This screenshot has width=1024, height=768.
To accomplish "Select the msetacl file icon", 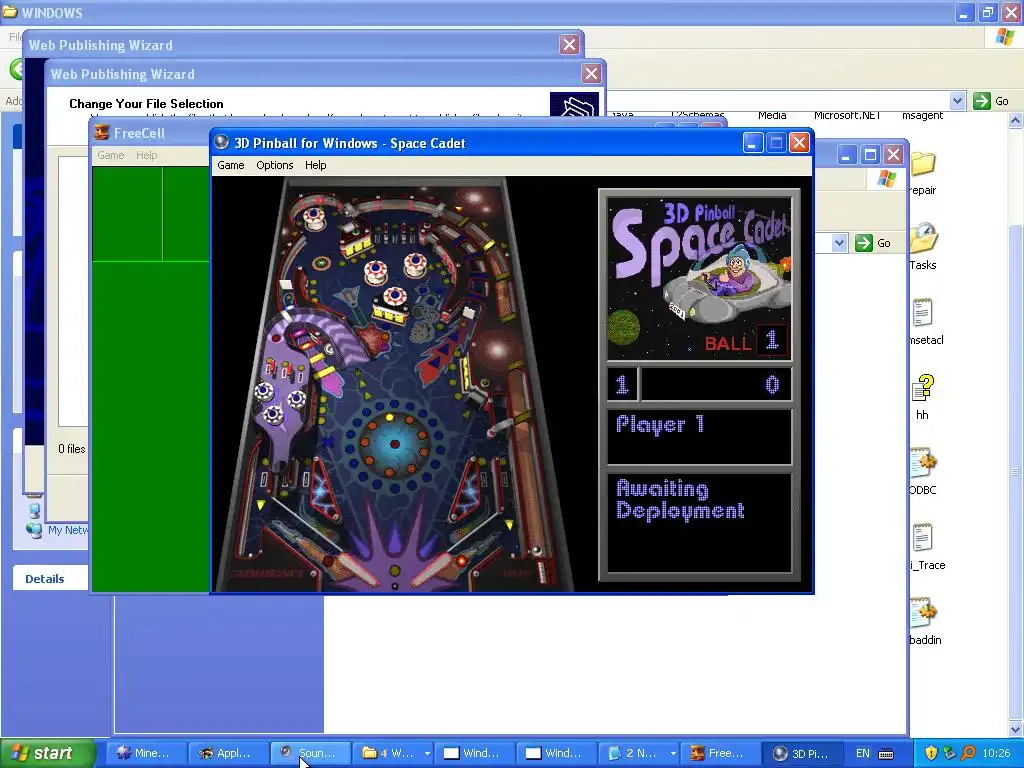I will click(x=922, y=313).
